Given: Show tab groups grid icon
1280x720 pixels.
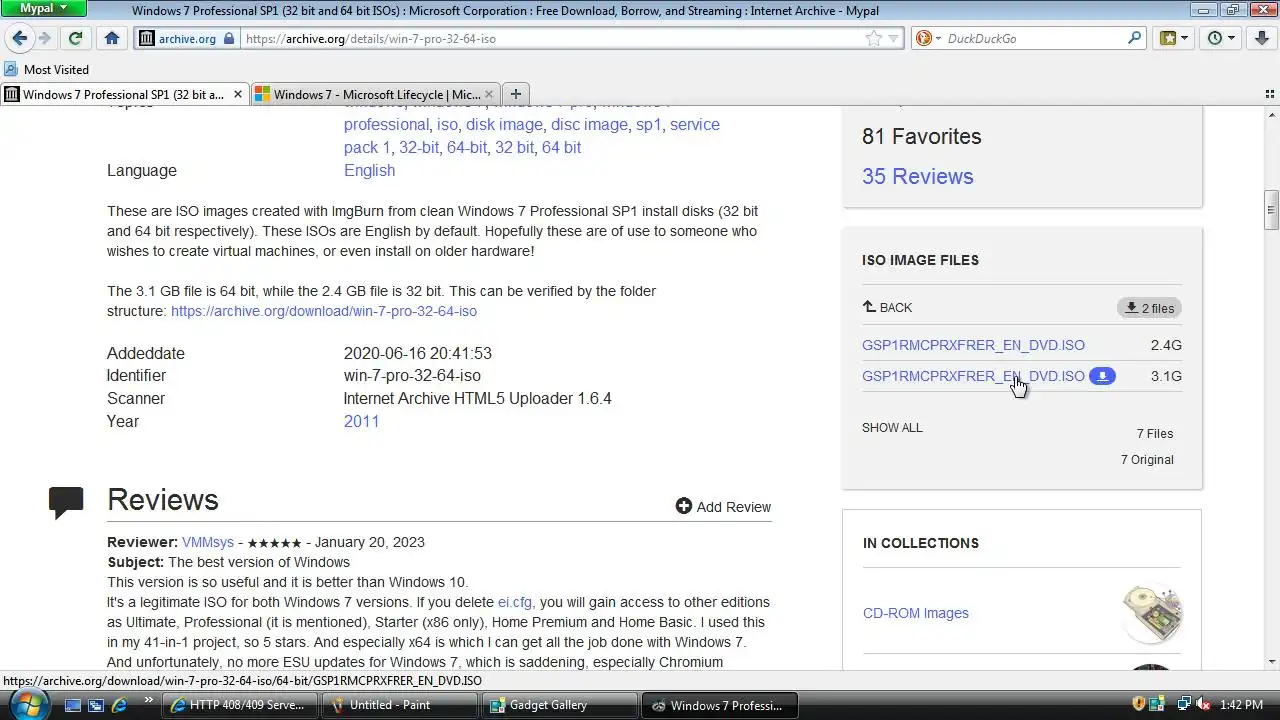Looking at the screenshot, I should click(x=1270, y=94).
